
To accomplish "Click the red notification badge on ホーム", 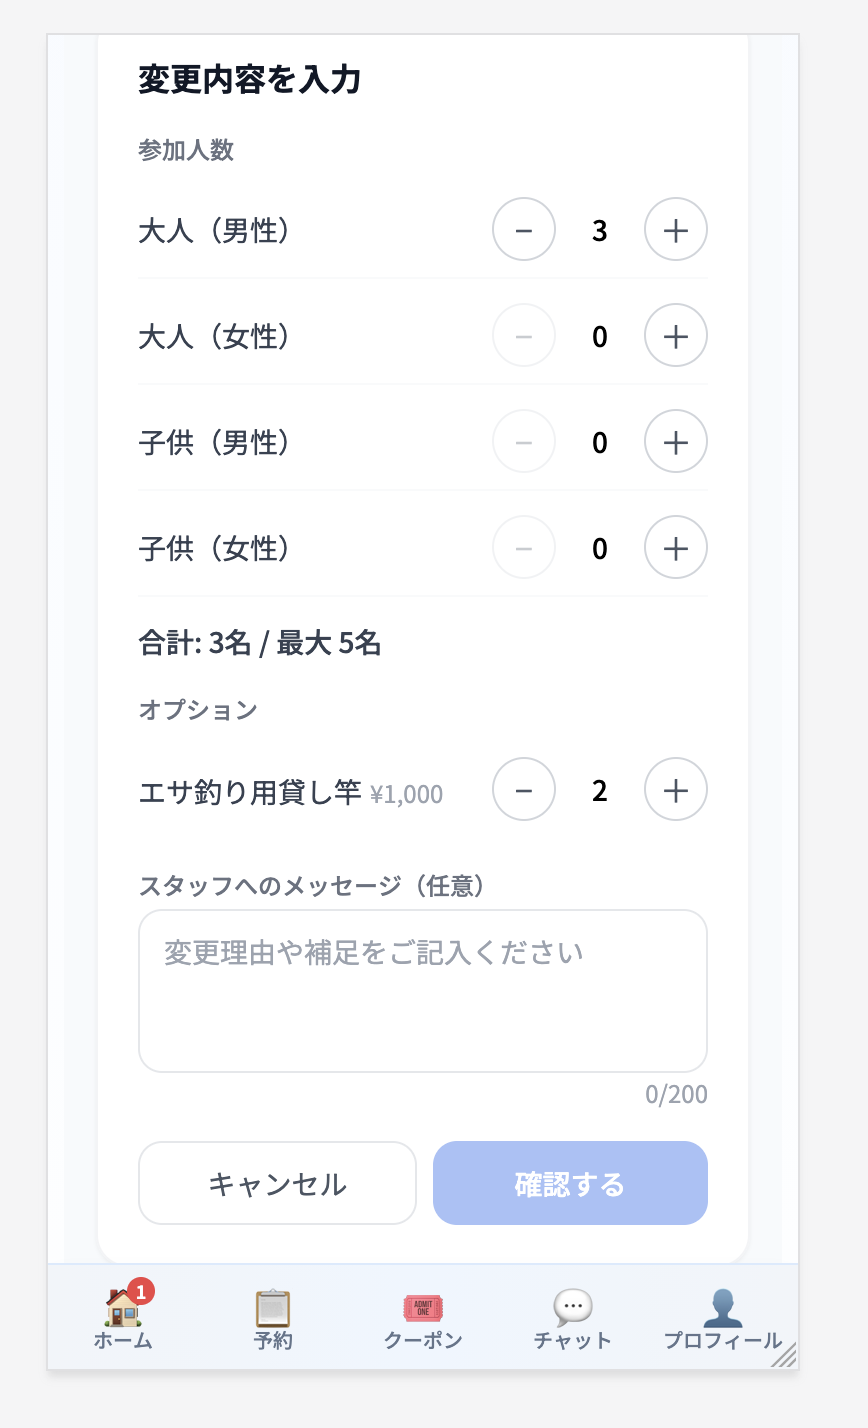I will 141,1291.
